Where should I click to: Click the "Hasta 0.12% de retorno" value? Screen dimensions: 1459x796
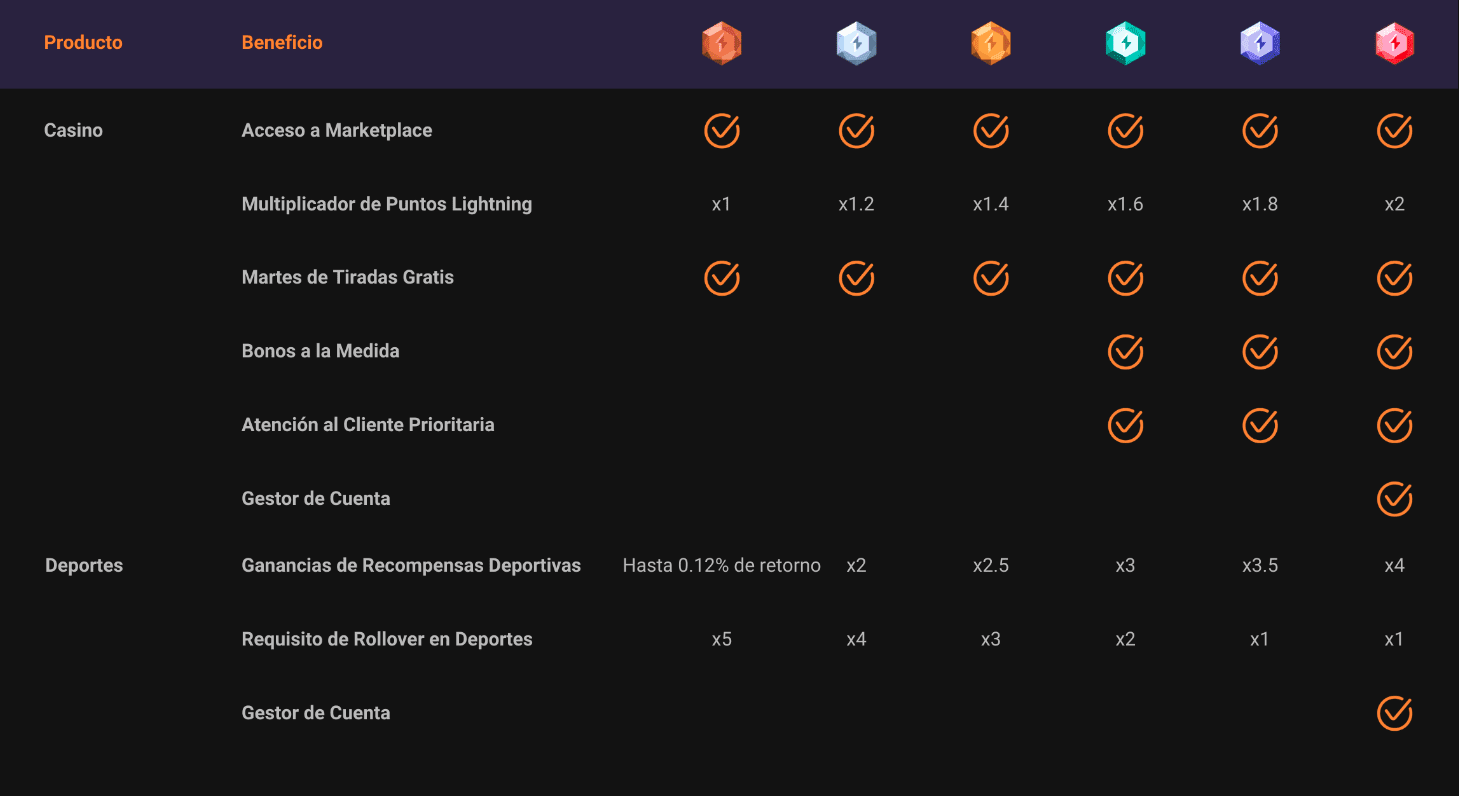[x=721, y=566]
